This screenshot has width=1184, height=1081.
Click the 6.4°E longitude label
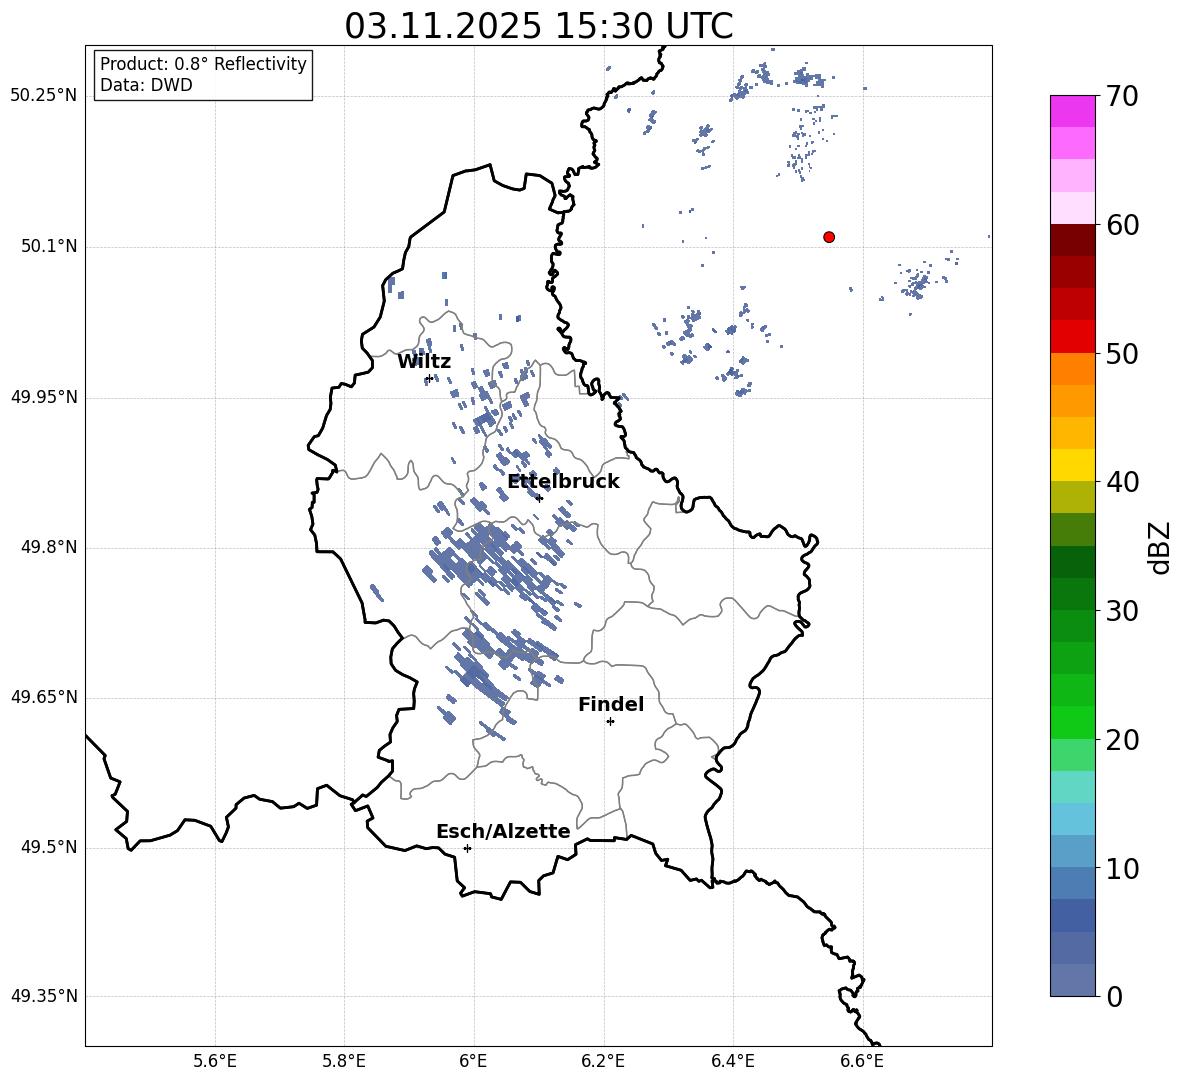pos(732,1061)
